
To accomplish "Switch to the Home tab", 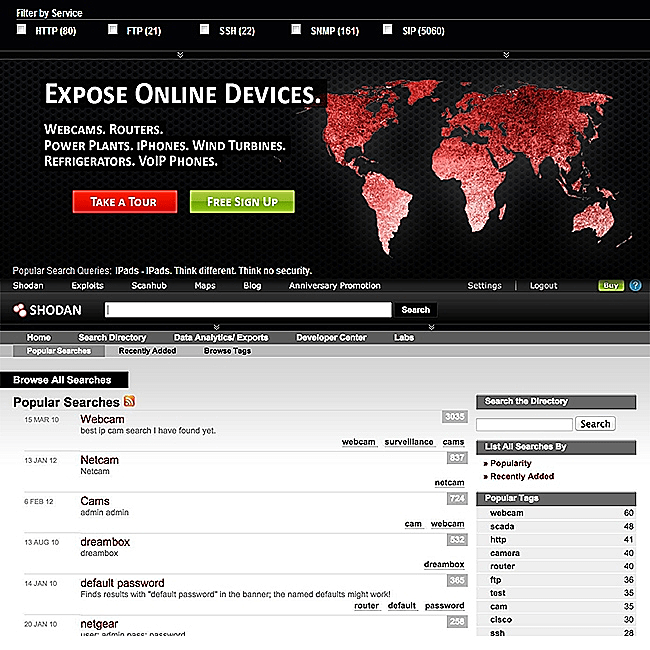I will click(x=39, y=337).
